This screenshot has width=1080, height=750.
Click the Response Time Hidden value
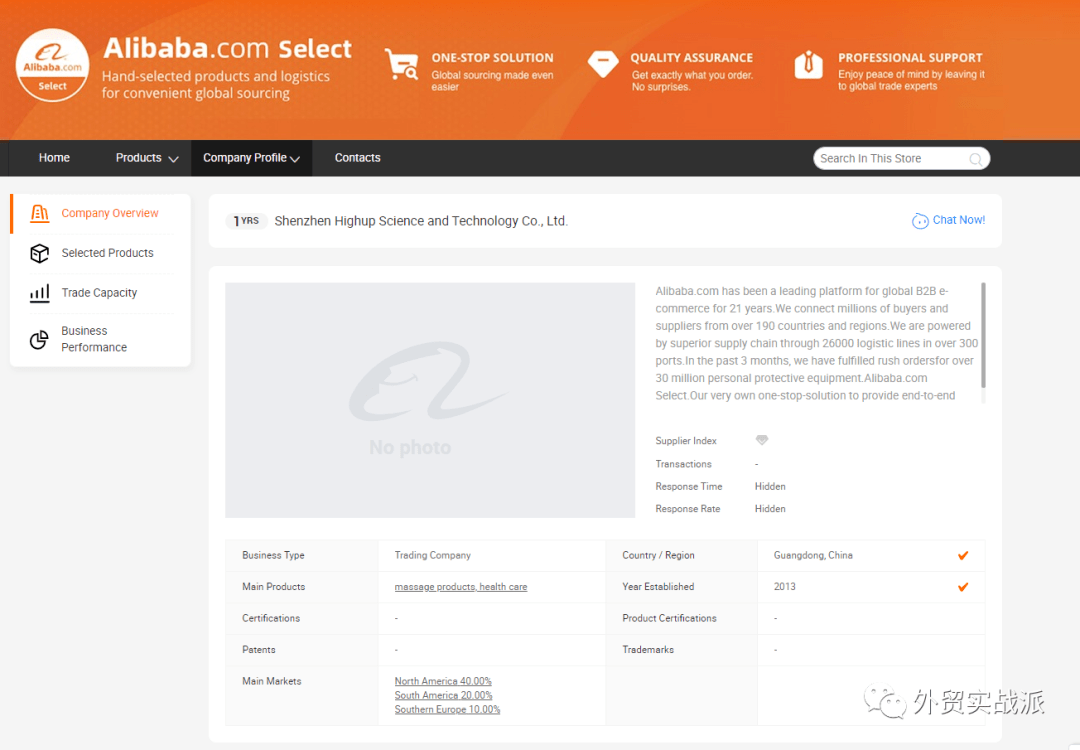pos(770,486)
